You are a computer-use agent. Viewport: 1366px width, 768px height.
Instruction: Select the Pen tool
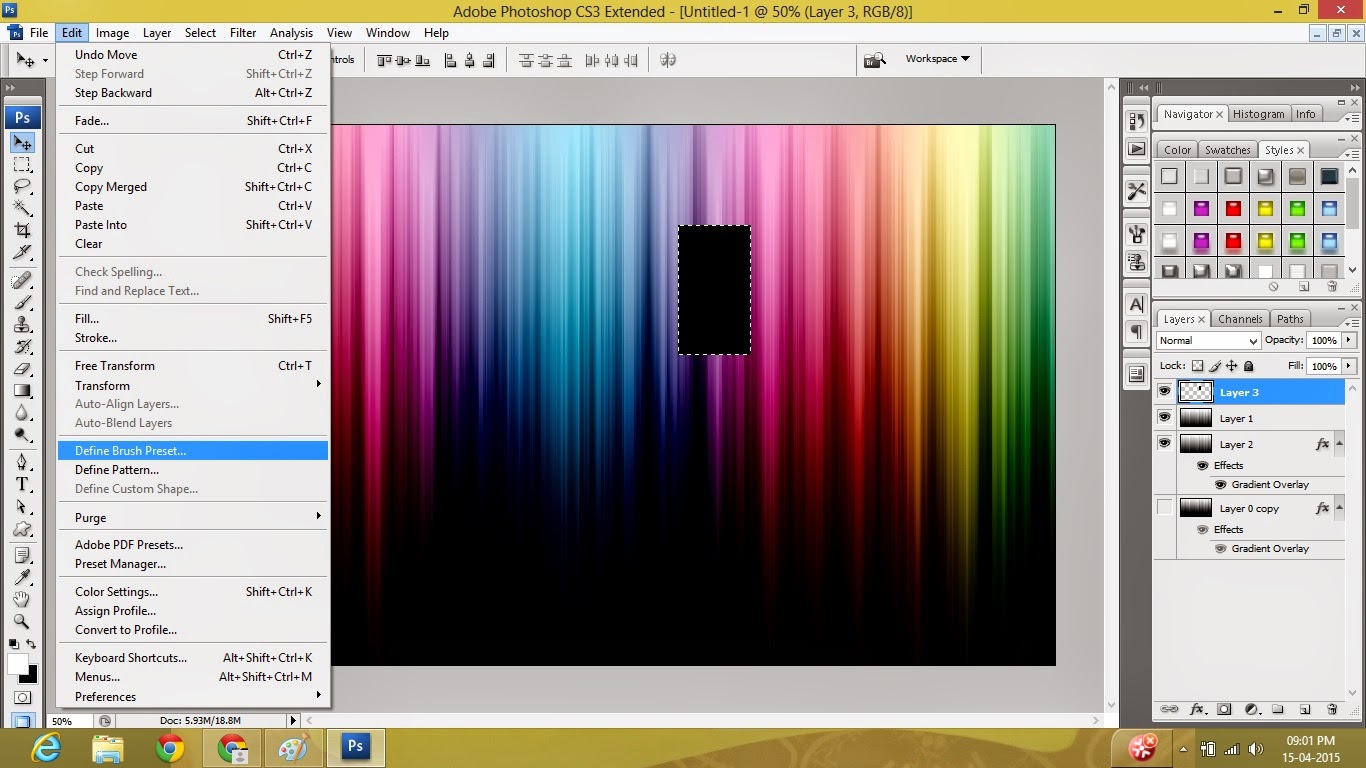[24, 464]
